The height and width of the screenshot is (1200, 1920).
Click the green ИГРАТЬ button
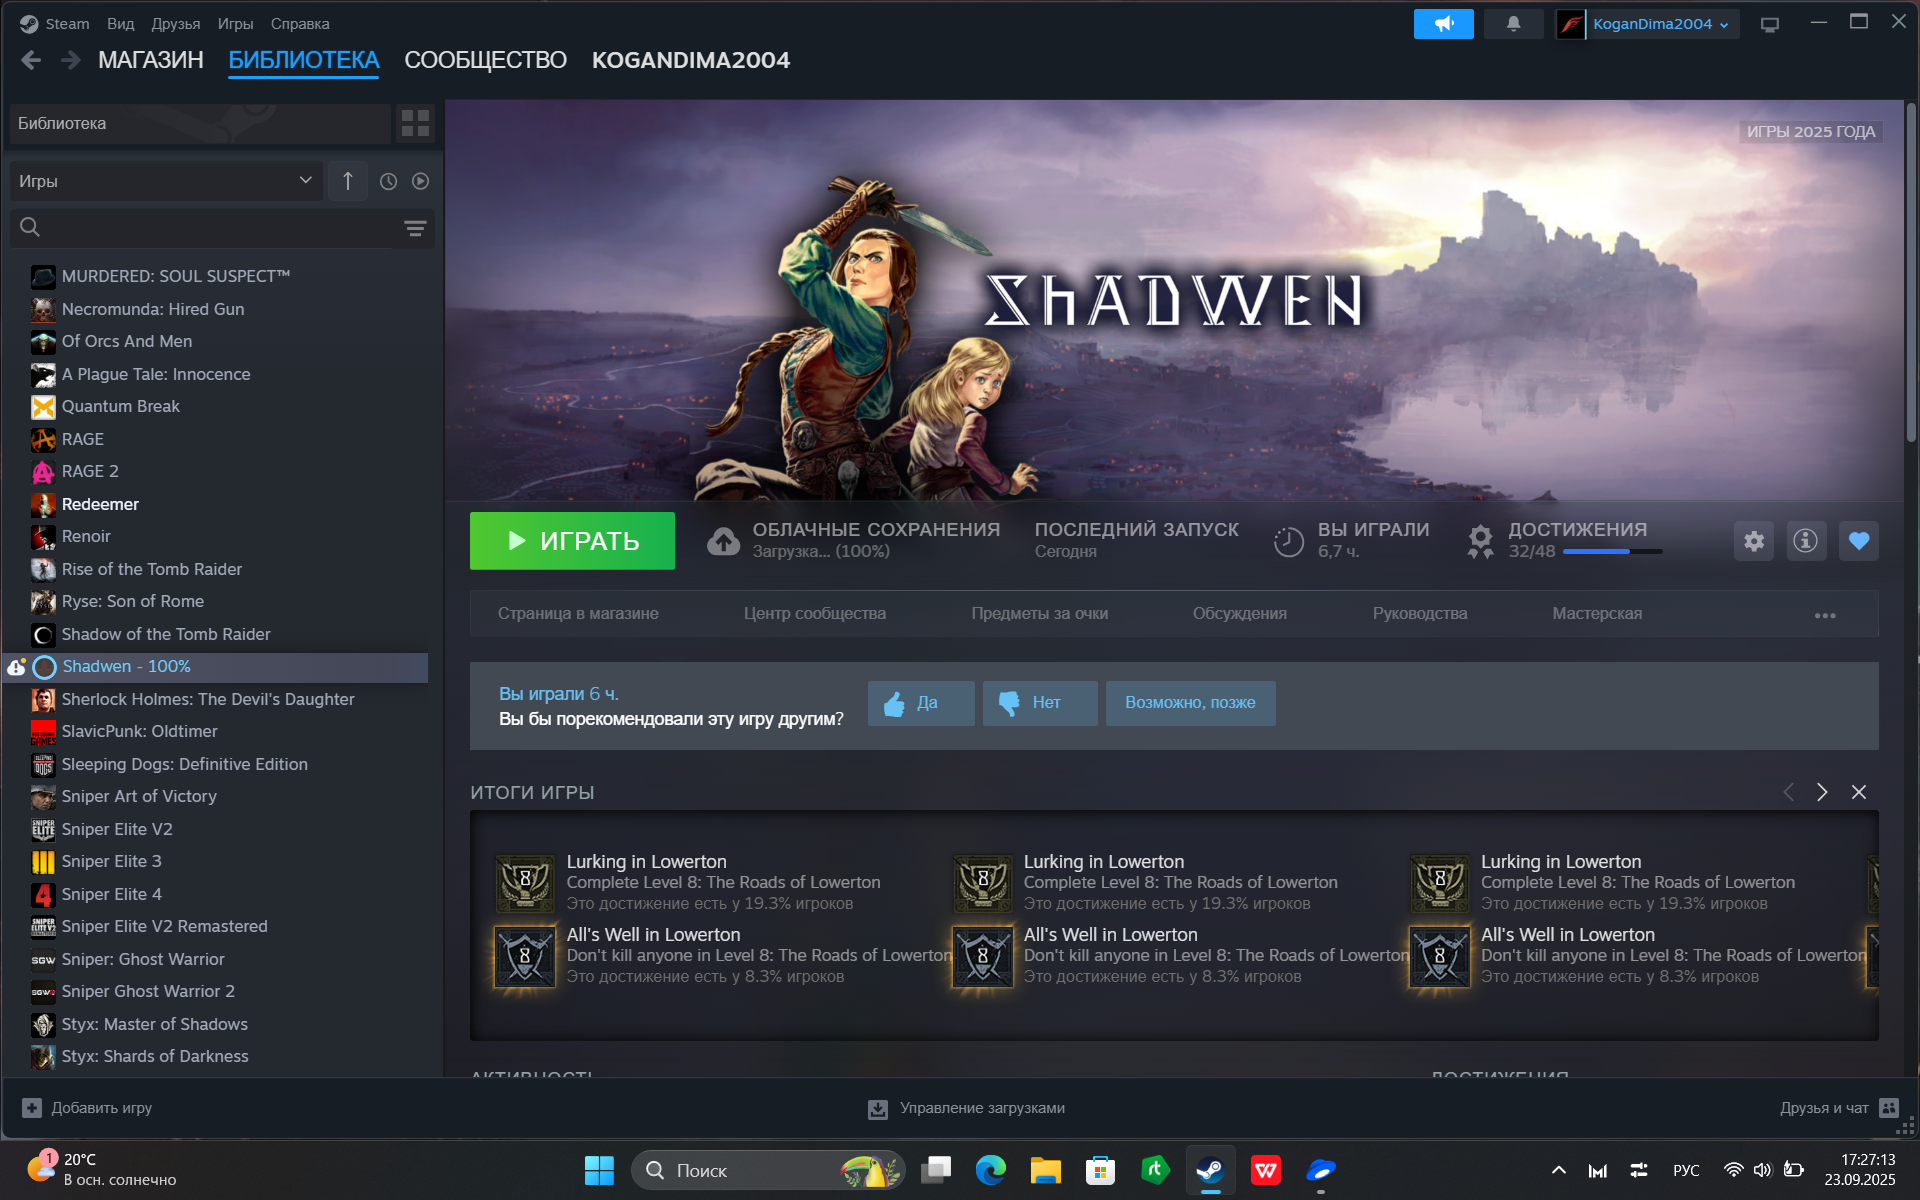572,541
